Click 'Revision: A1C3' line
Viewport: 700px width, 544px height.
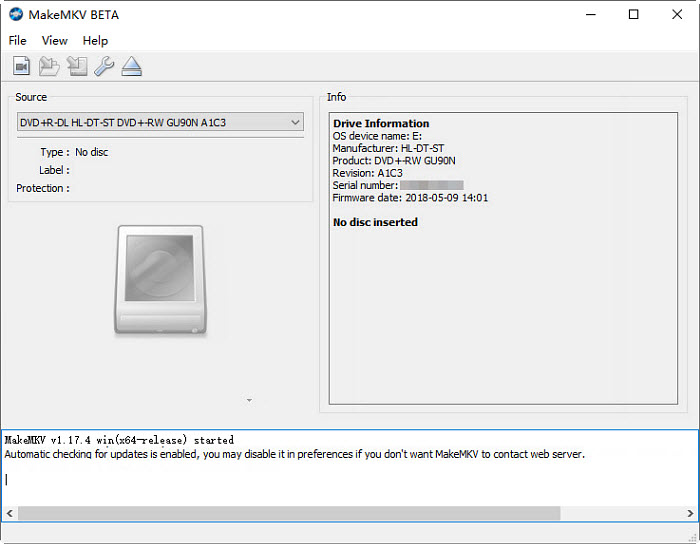[367, 173]
